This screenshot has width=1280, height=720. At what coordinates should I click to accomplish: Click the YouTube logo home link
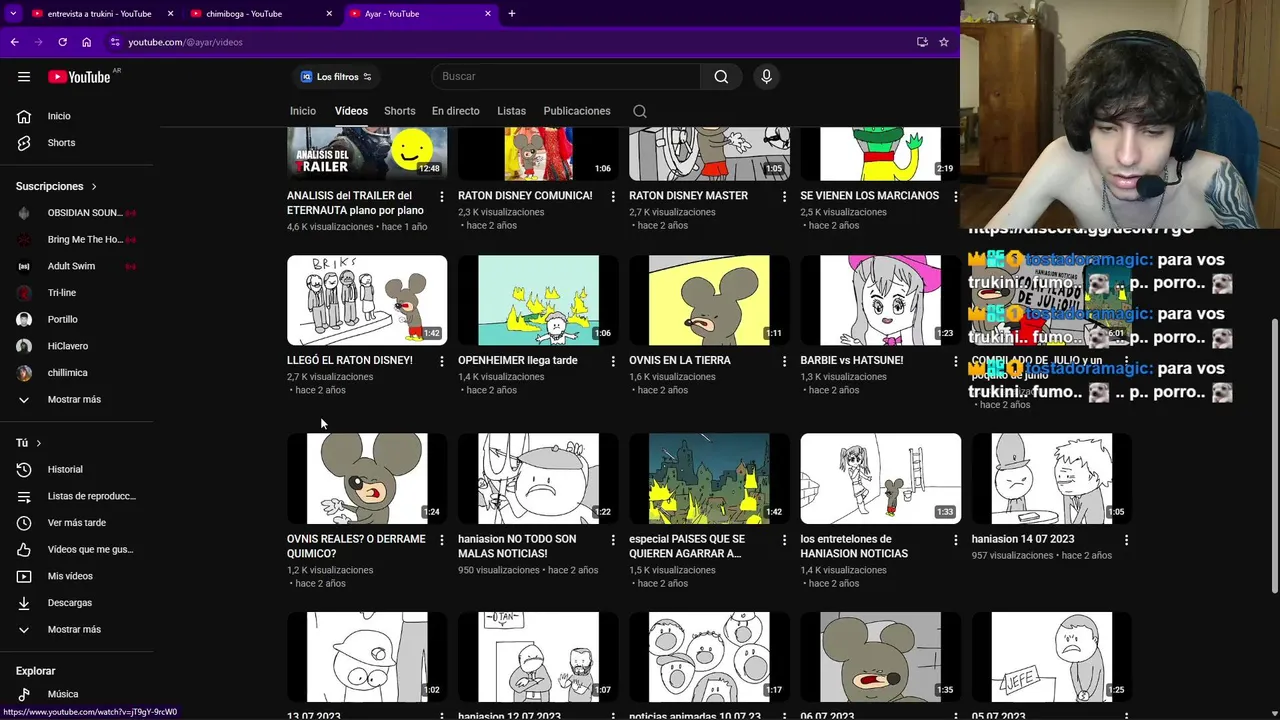(x=79, y=77)
